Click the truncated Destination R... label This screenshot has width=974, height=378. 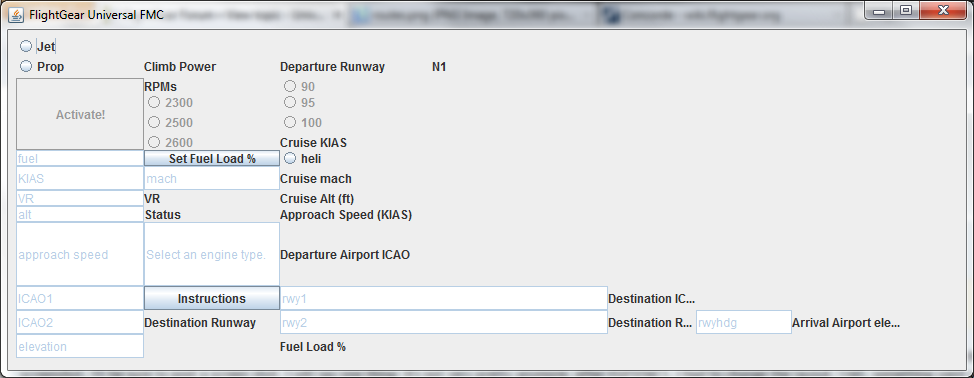tap(650, 323)
